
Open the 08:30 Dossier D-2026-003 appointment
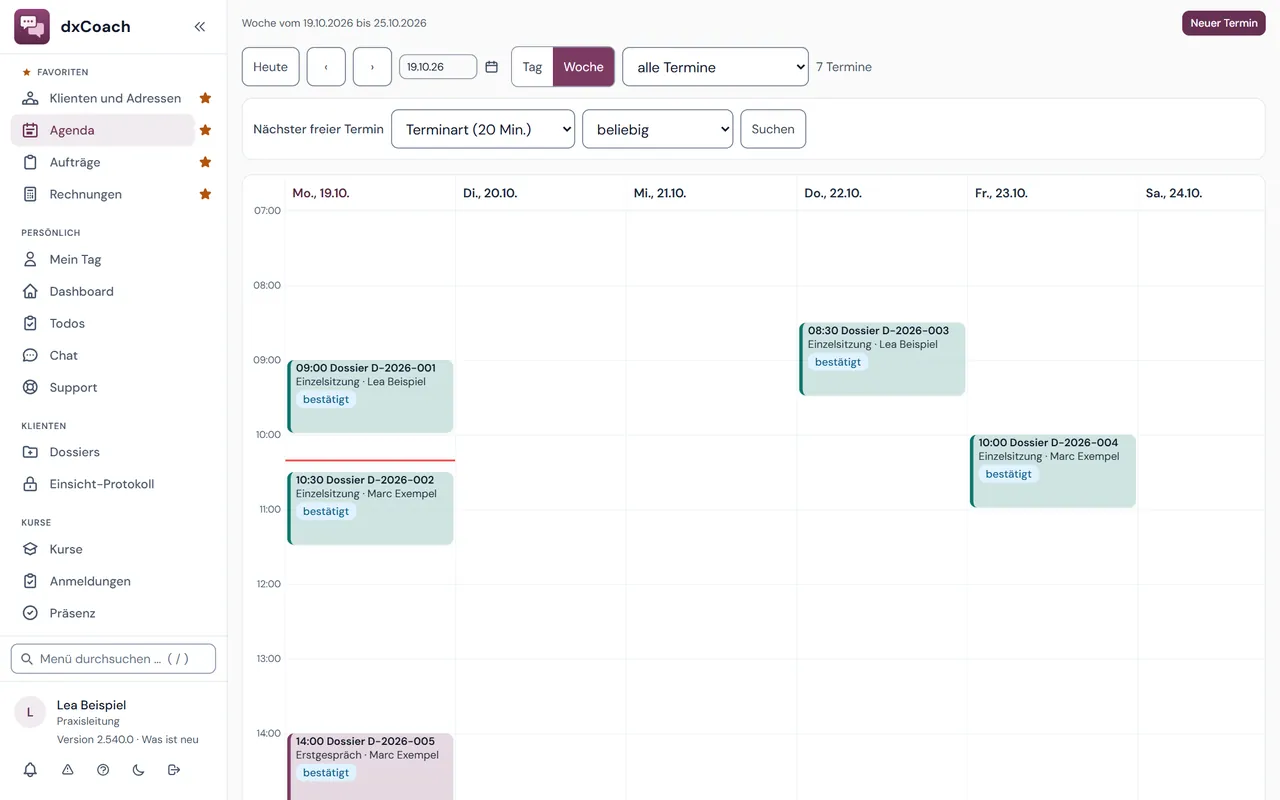coord(882,359)
